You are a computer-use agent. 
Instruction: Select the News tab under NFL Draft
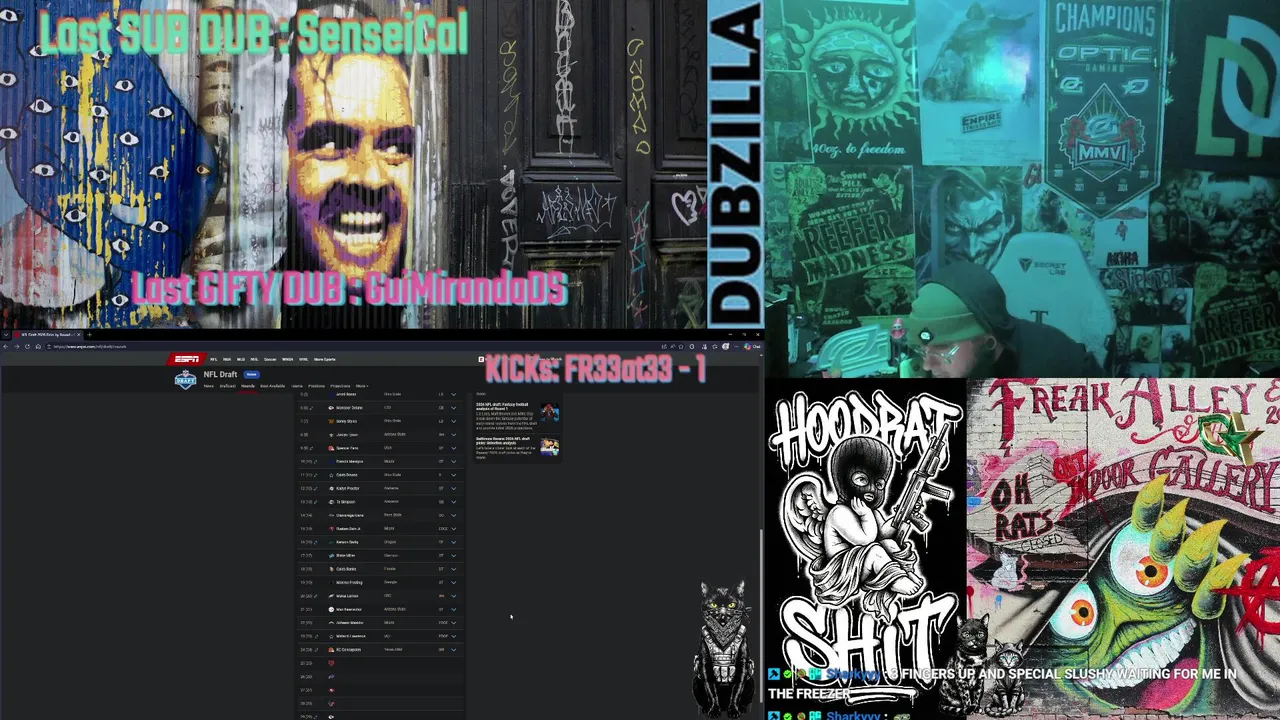209,386
